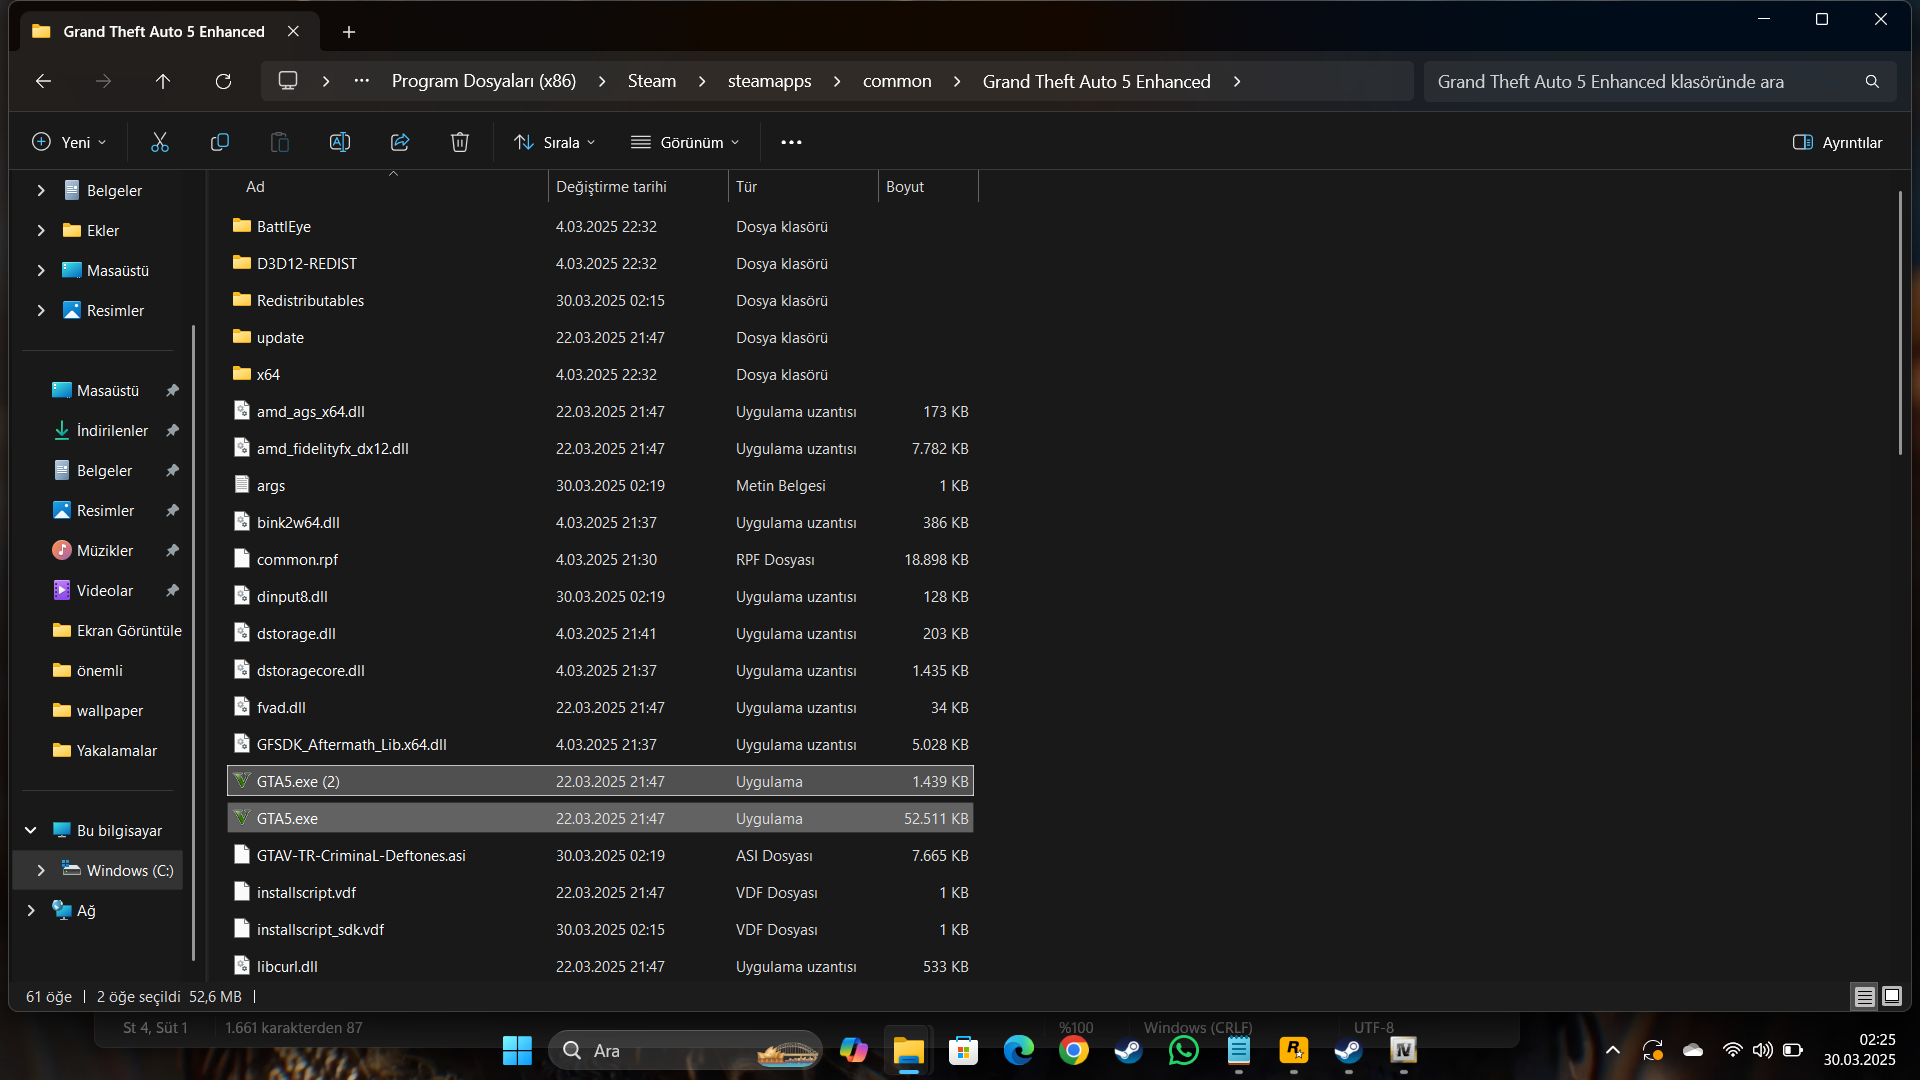Open the three-dots more options menu
This screenshot has height=1080, width=1920.
791,142
